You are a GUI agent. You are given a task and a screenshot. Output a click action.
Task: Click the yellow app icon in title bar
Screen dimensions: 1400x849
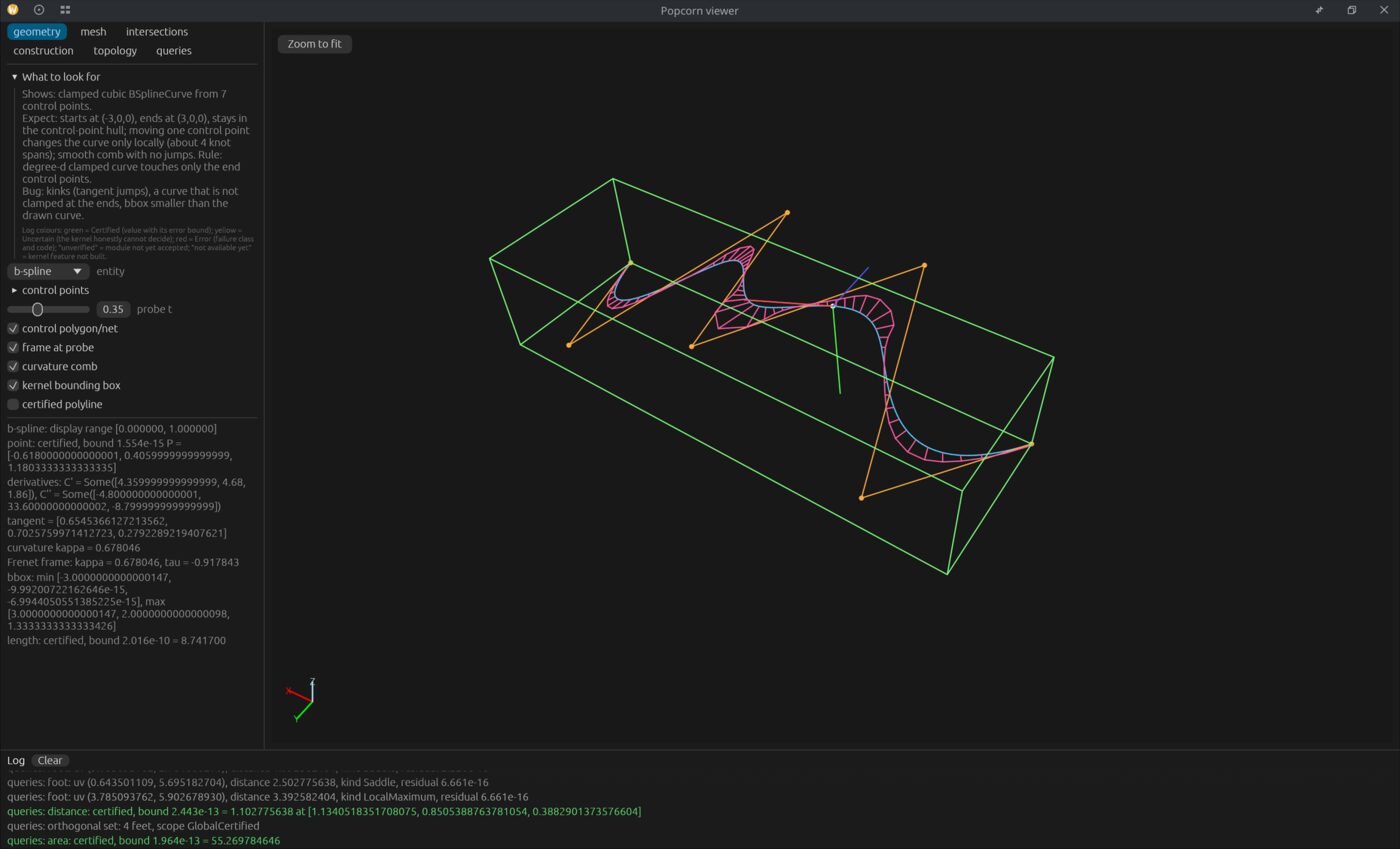12,10
